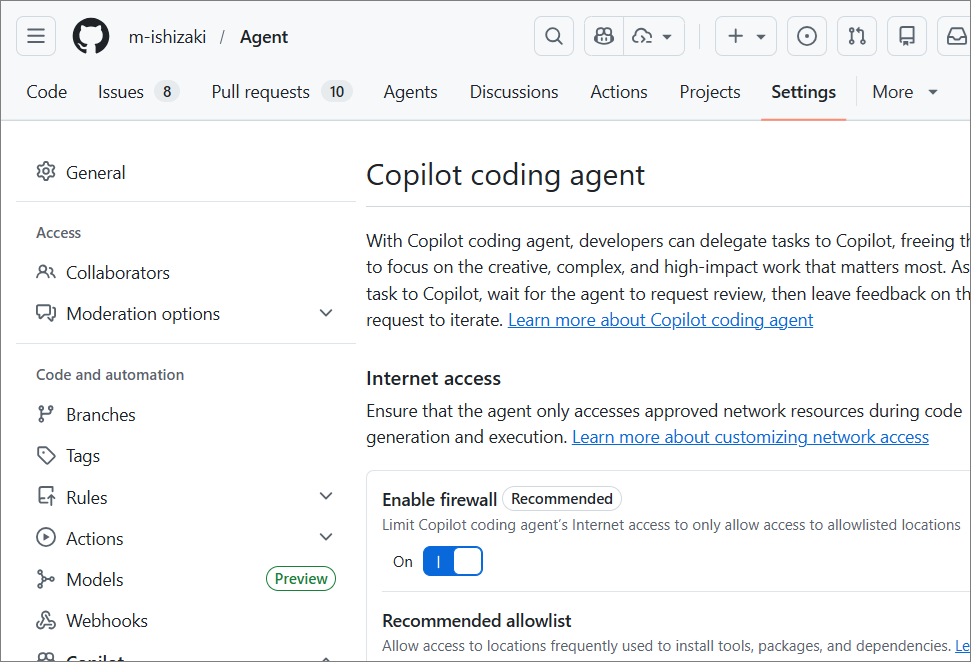The image size is (971, 662).
Task: Click the m-ishizaki owner link
Action: (167, 37)
